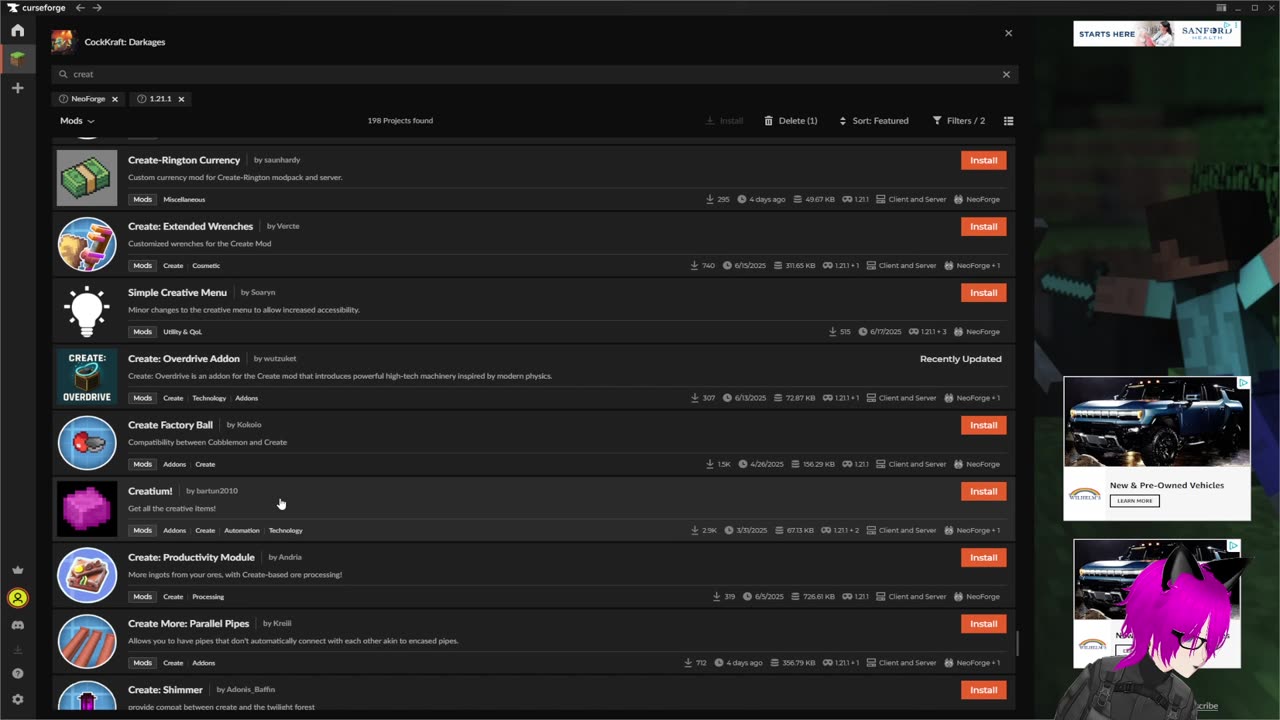Image resolution: width=1280 pixels, height=720 pixels.
Task: Install the Create: Shimmer mod
Action: [x=983, y=689]
